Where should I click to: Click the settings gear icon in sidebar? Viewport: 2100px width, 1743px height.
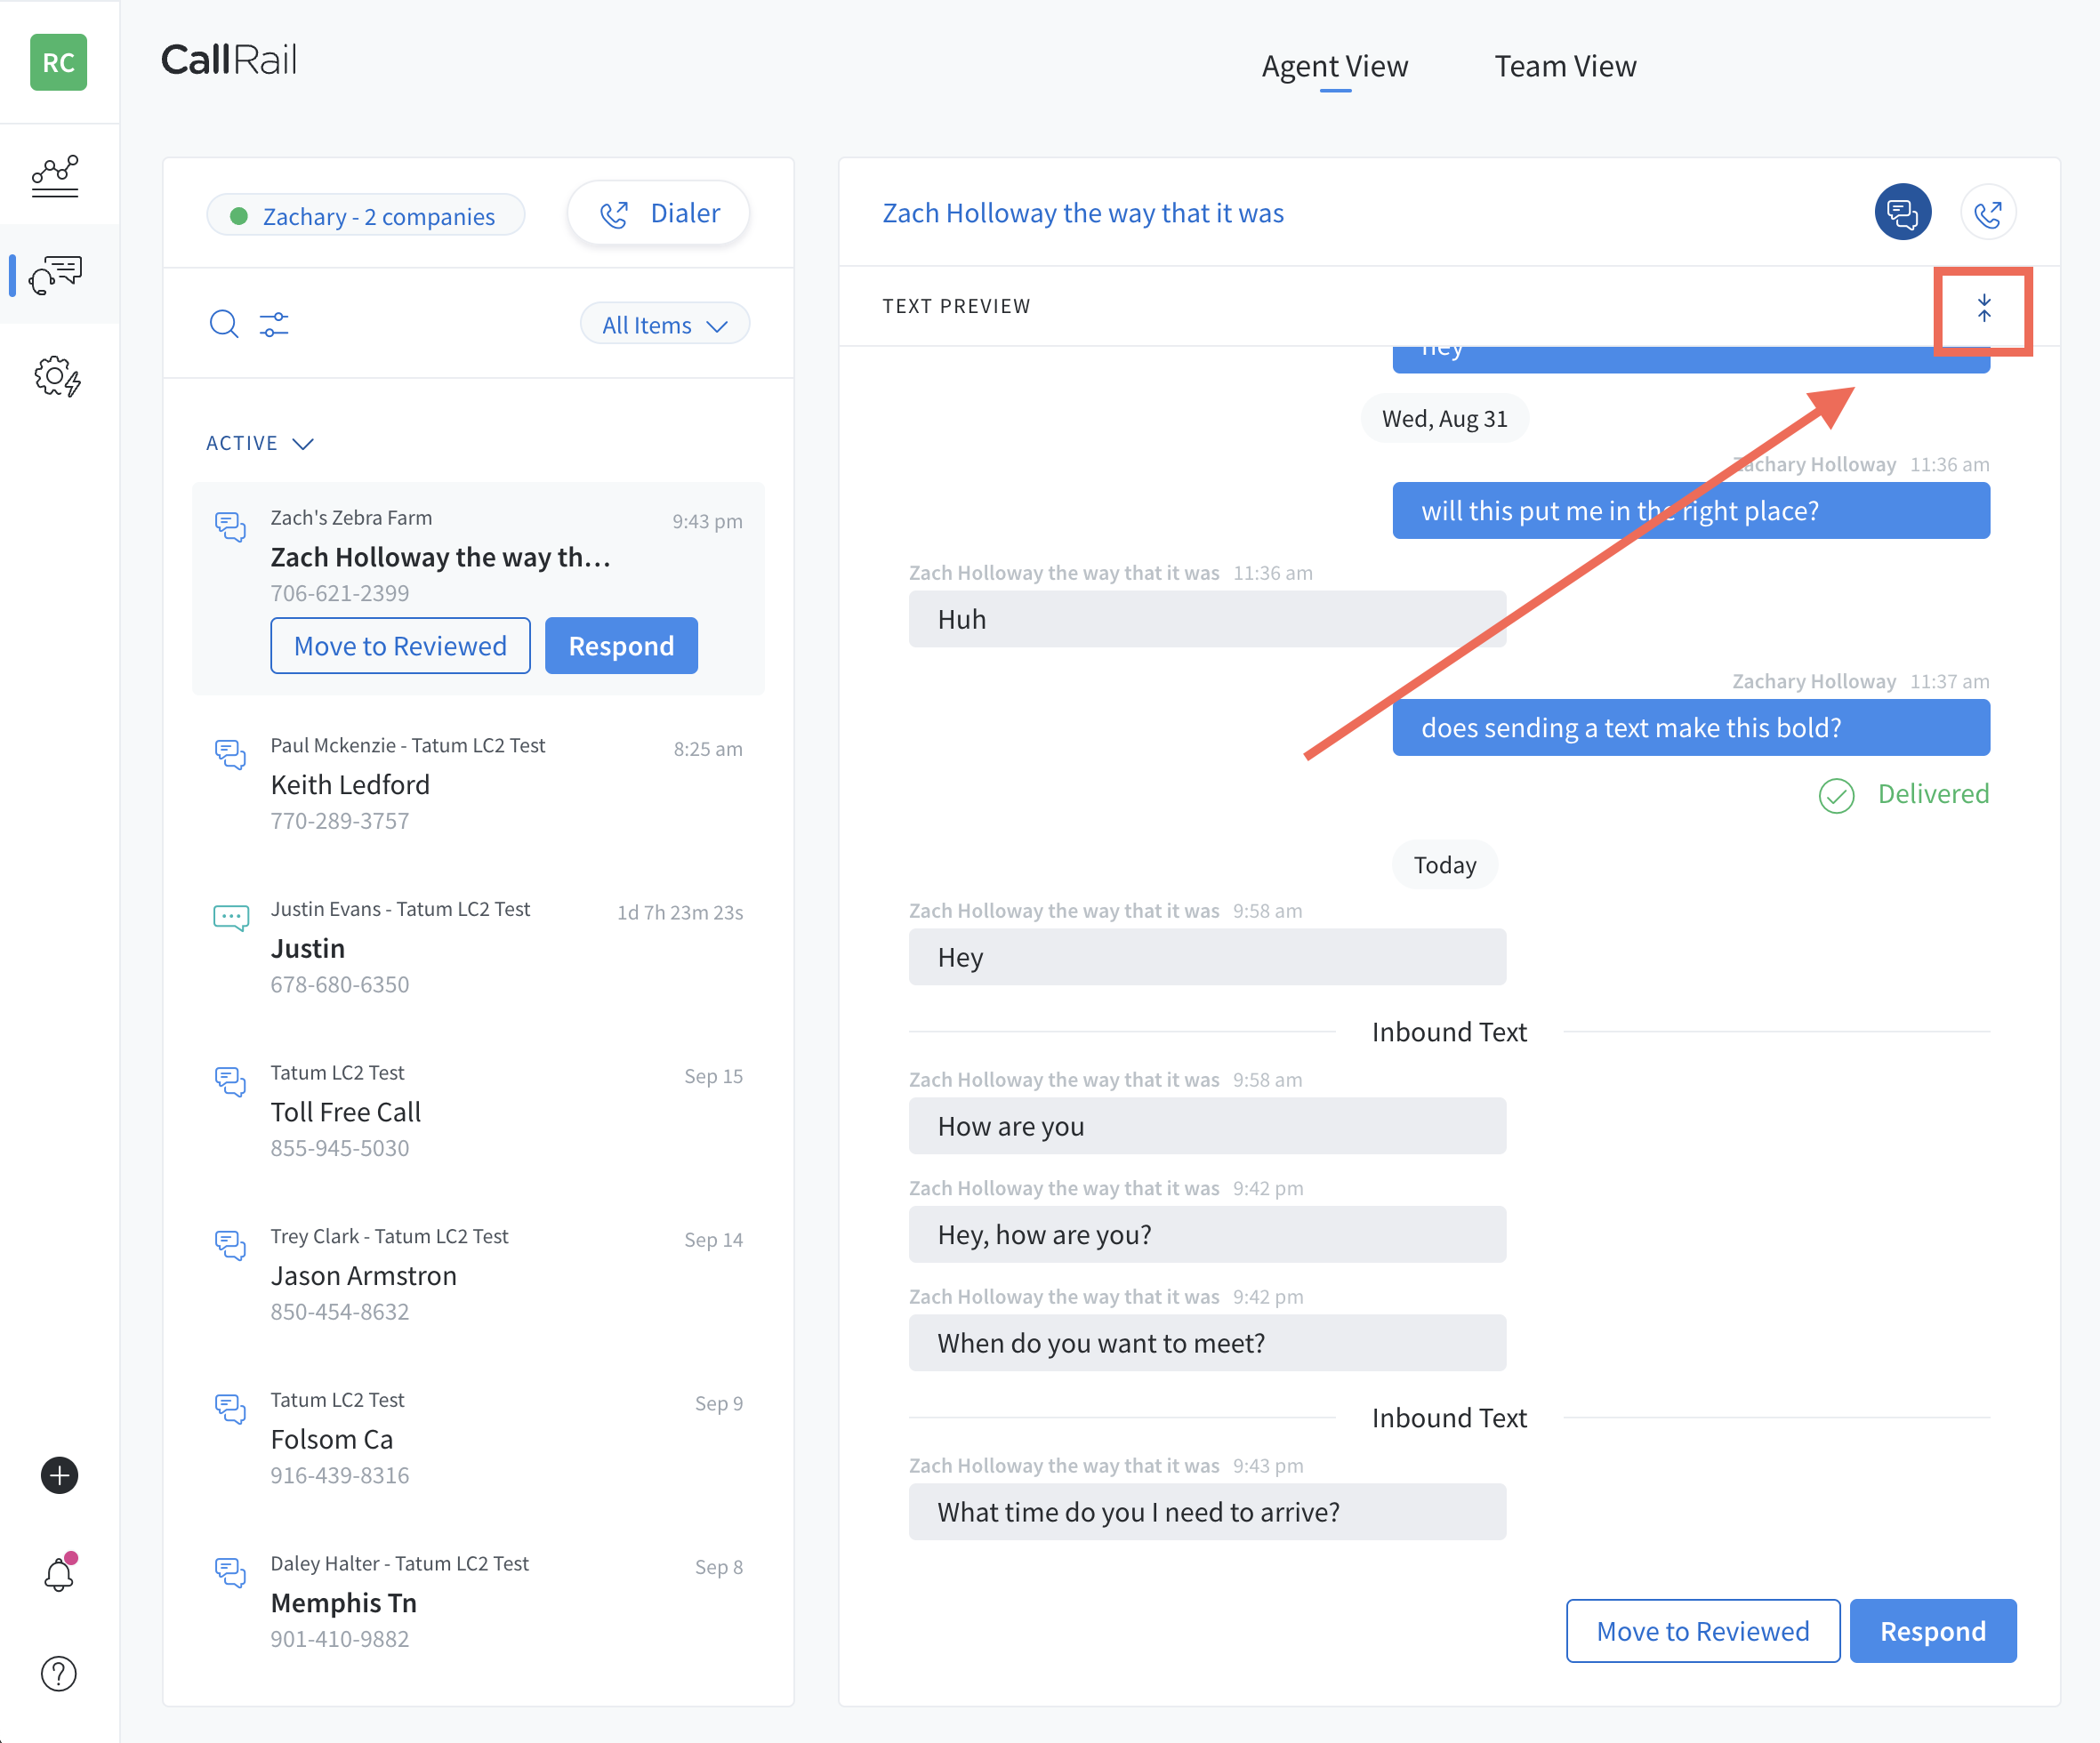click(x=58, y=376)
